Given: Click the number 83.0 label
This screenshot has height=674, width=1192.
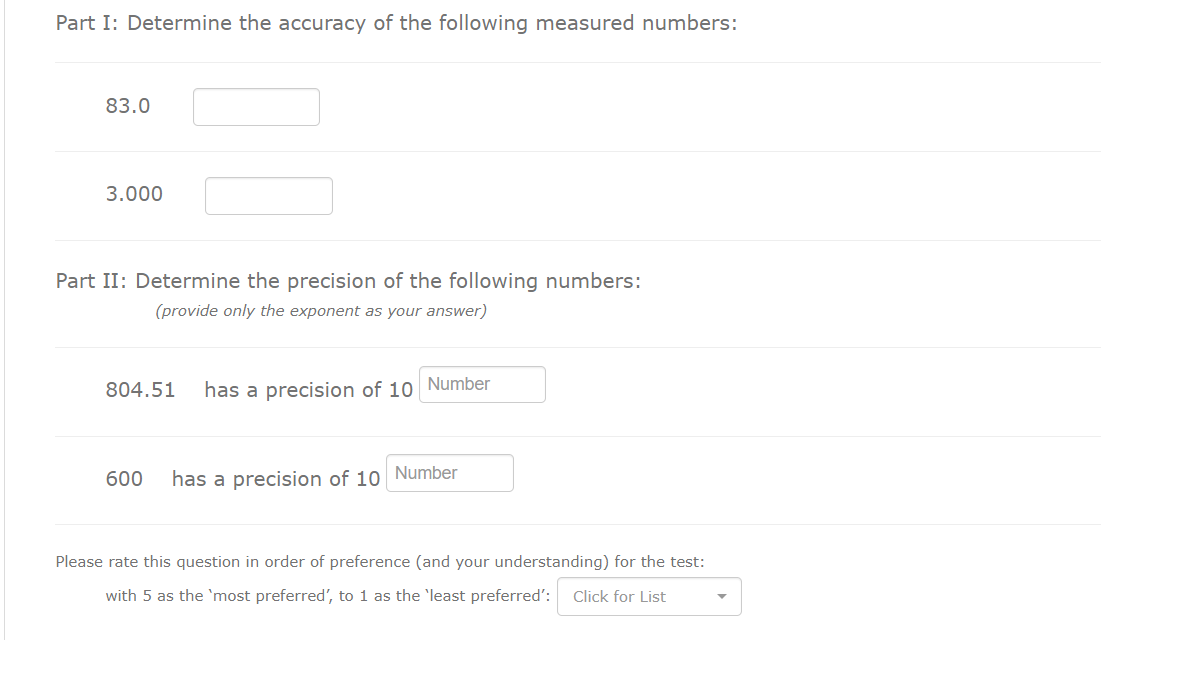Looking at the screenshot, I should (x=127, y=105).
